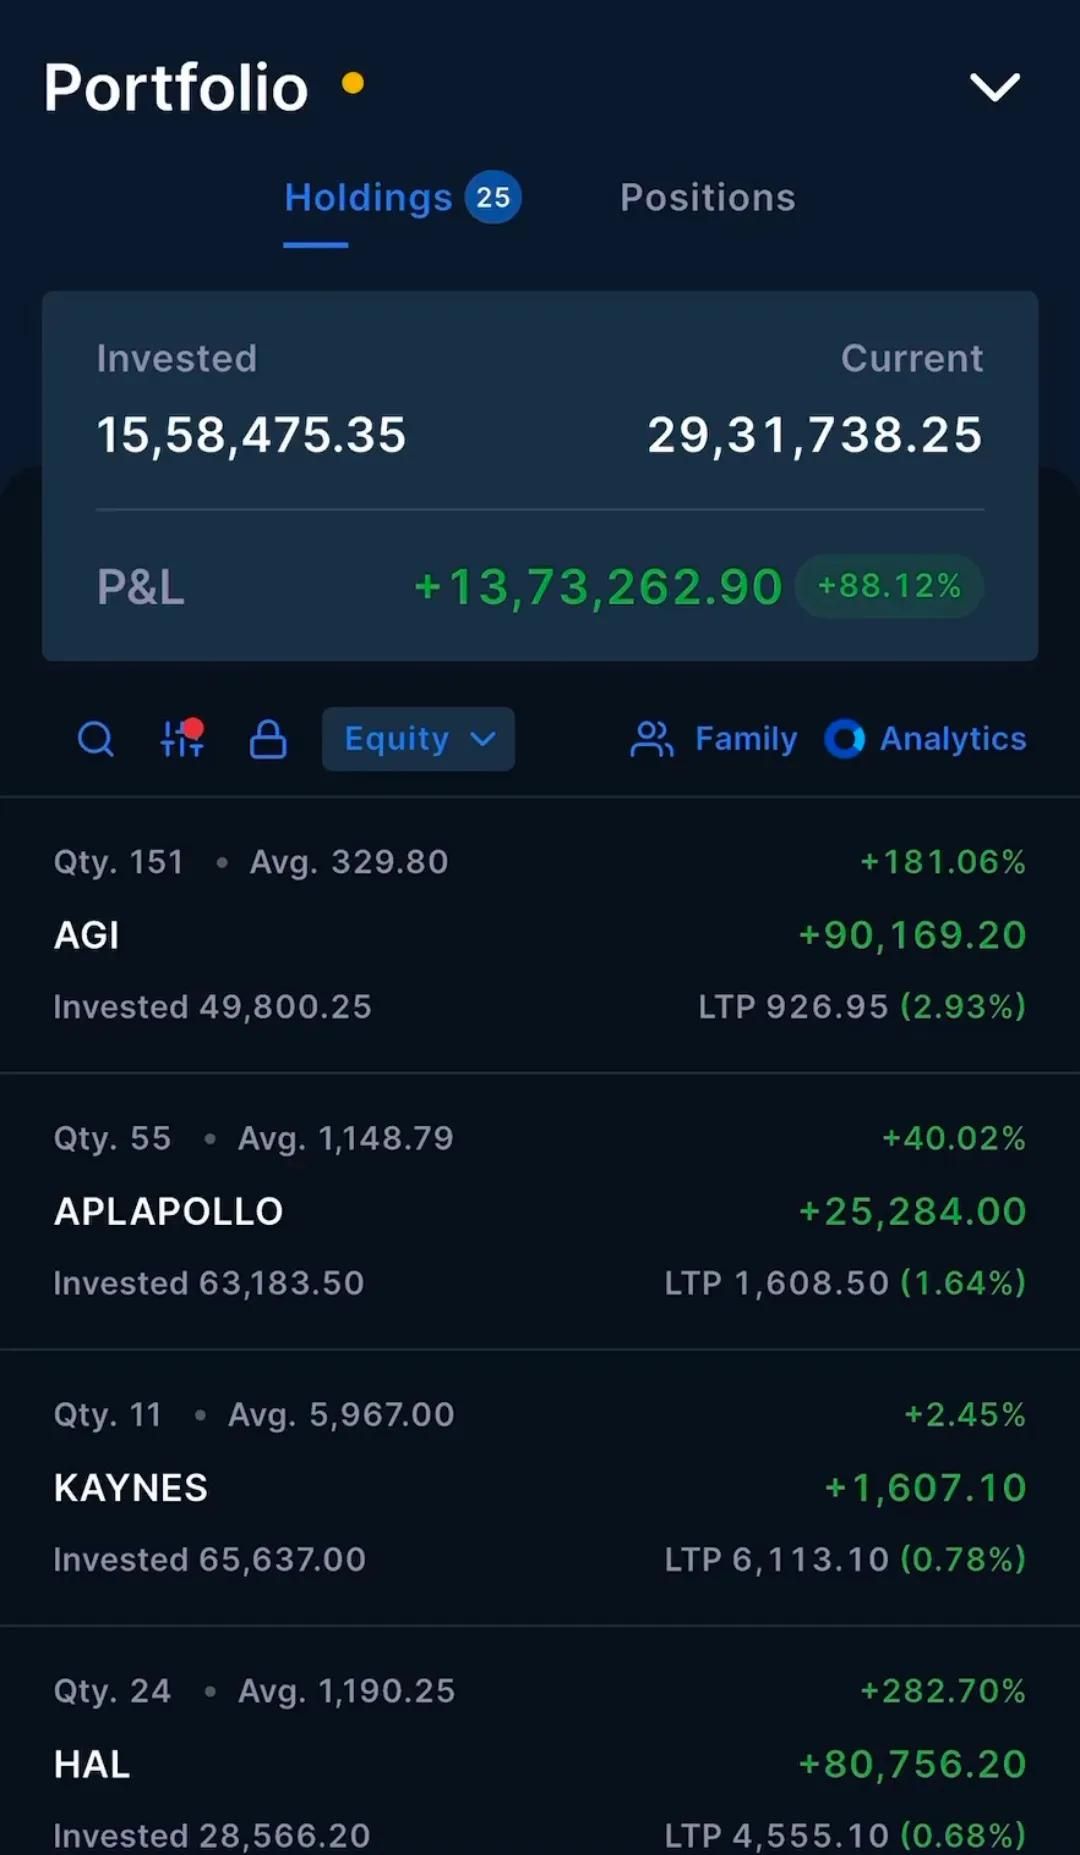The width and height of the screenshot is (1080, 1855).
Task: Collapse Portfolio with top-right chevron
Action: click(x=995, y=87)
